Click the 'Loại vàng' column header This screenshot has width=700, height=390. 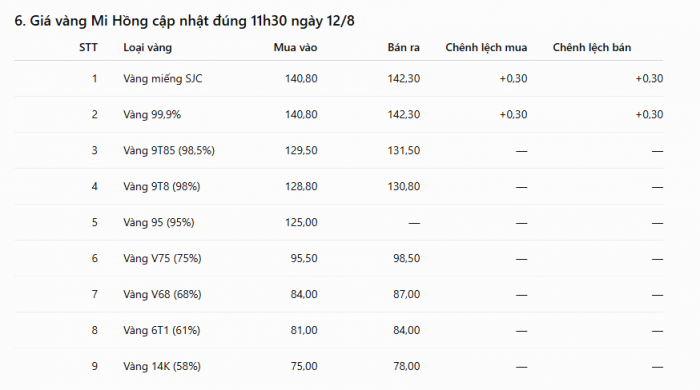[147, 48]
